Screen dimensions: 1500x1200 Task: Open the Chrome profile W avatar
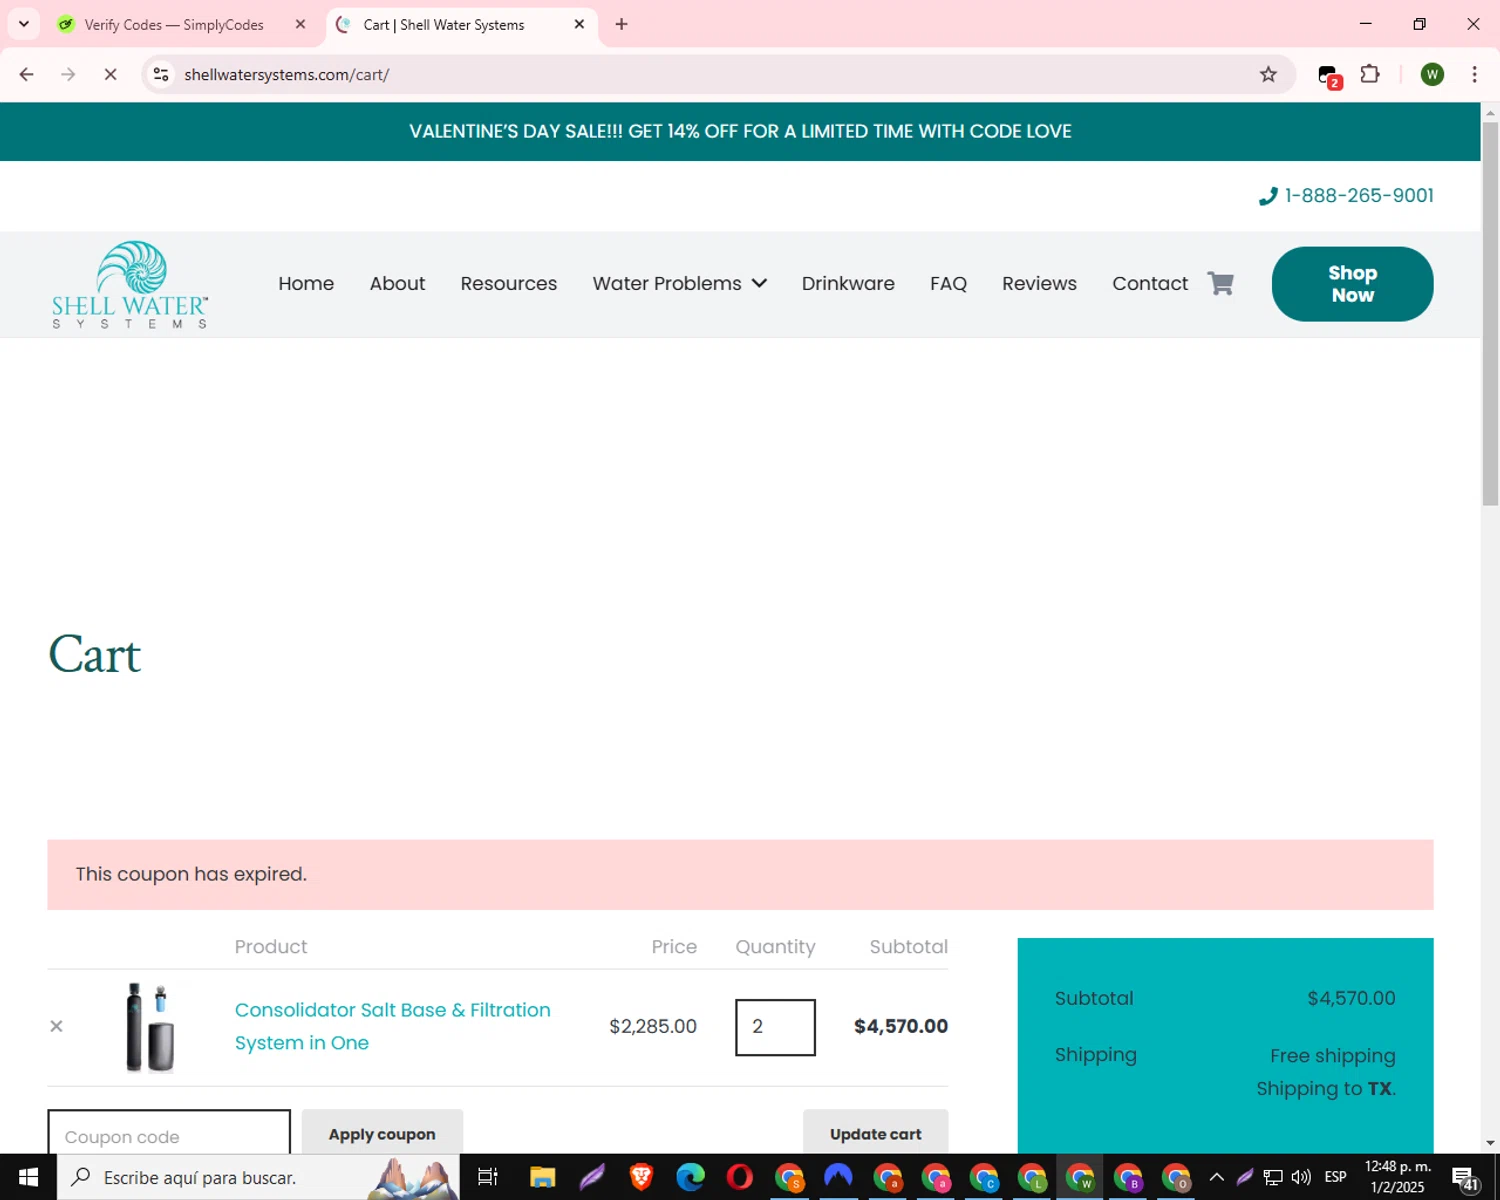click(1432, 74)
